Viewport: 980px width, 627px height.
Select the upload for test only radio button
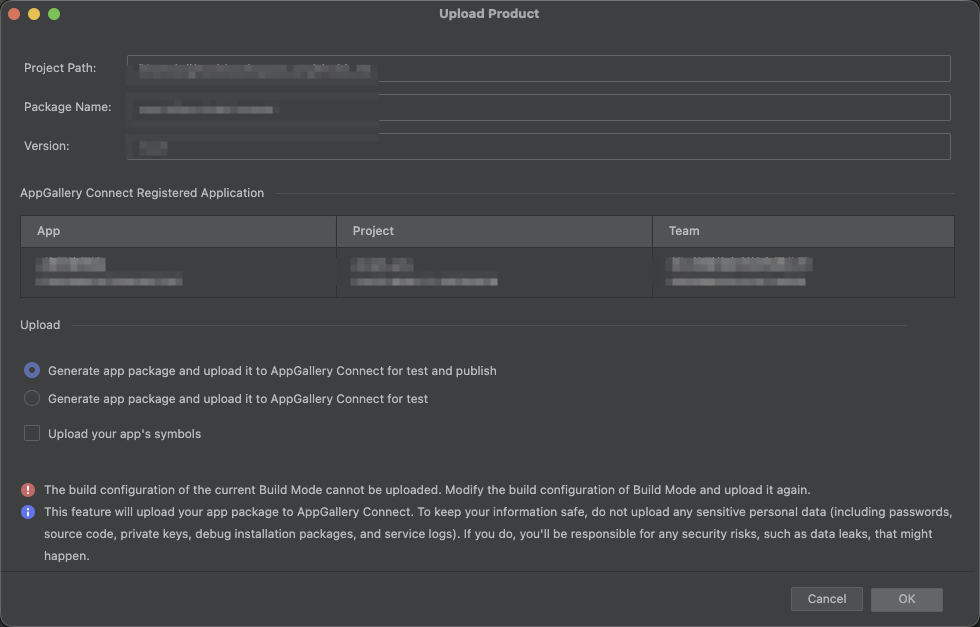point(32,398)
